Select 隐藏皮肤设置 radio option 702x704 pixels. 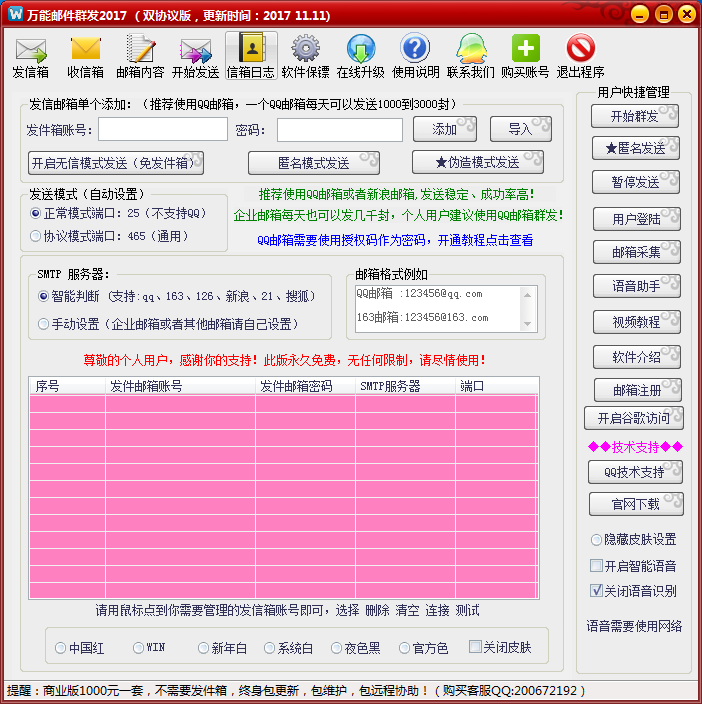[x=596, y=540]
